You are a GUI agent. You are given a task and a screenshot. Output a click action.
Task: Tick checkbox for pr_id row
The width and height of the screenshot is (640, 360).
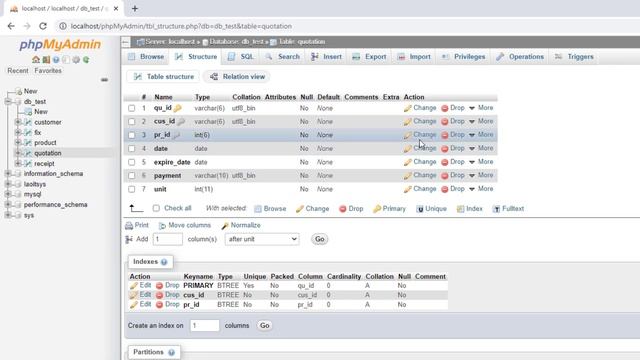(131, 135)
